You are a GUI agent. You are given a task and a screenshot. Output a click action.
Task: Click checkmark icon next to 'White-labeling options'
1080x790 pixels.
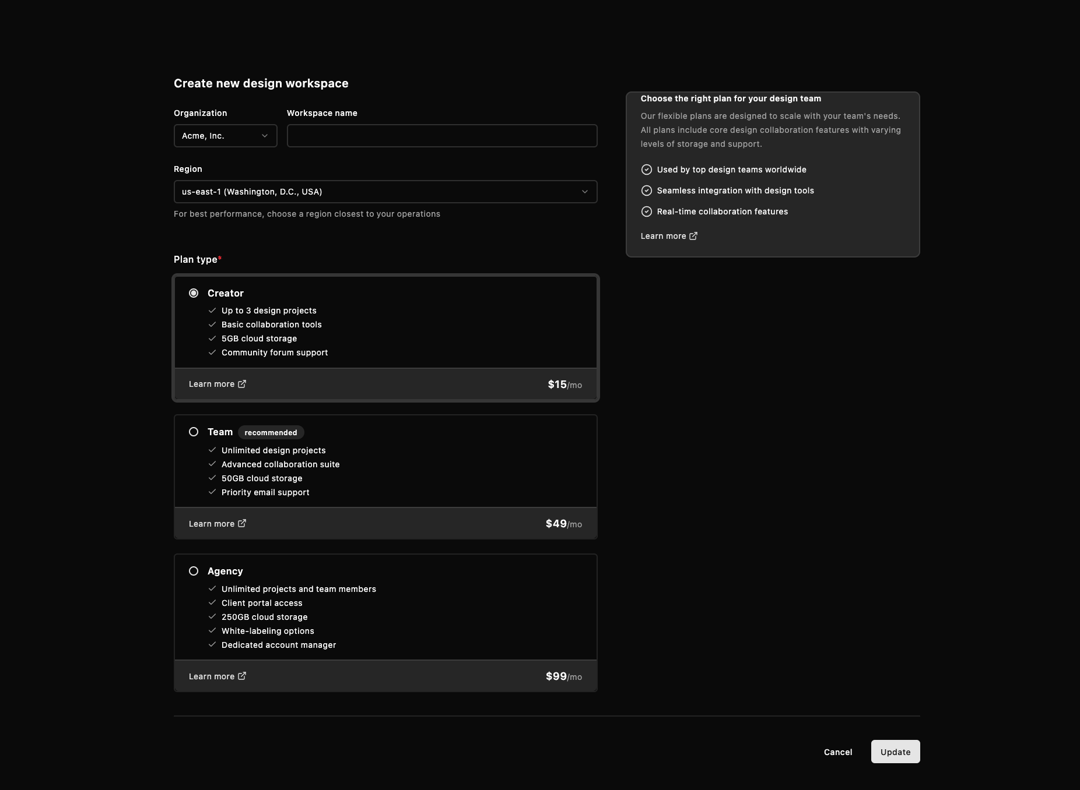coord(212,631)
